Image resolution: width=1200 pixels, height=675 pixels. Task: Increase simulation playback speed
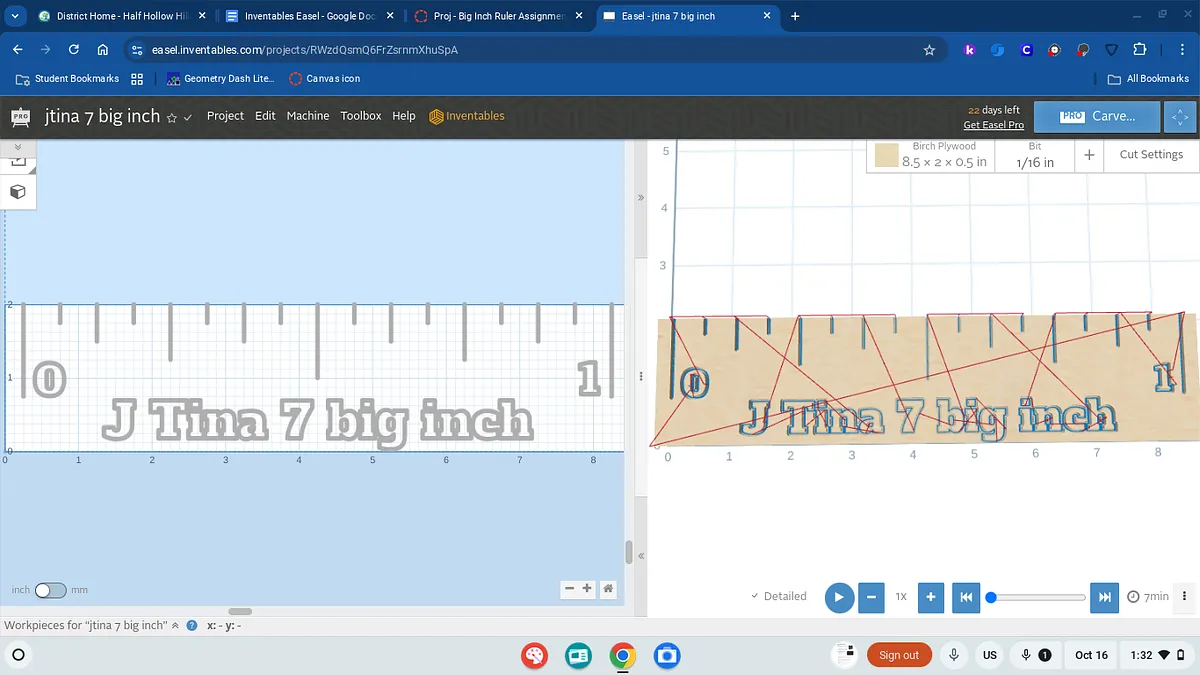930,597
